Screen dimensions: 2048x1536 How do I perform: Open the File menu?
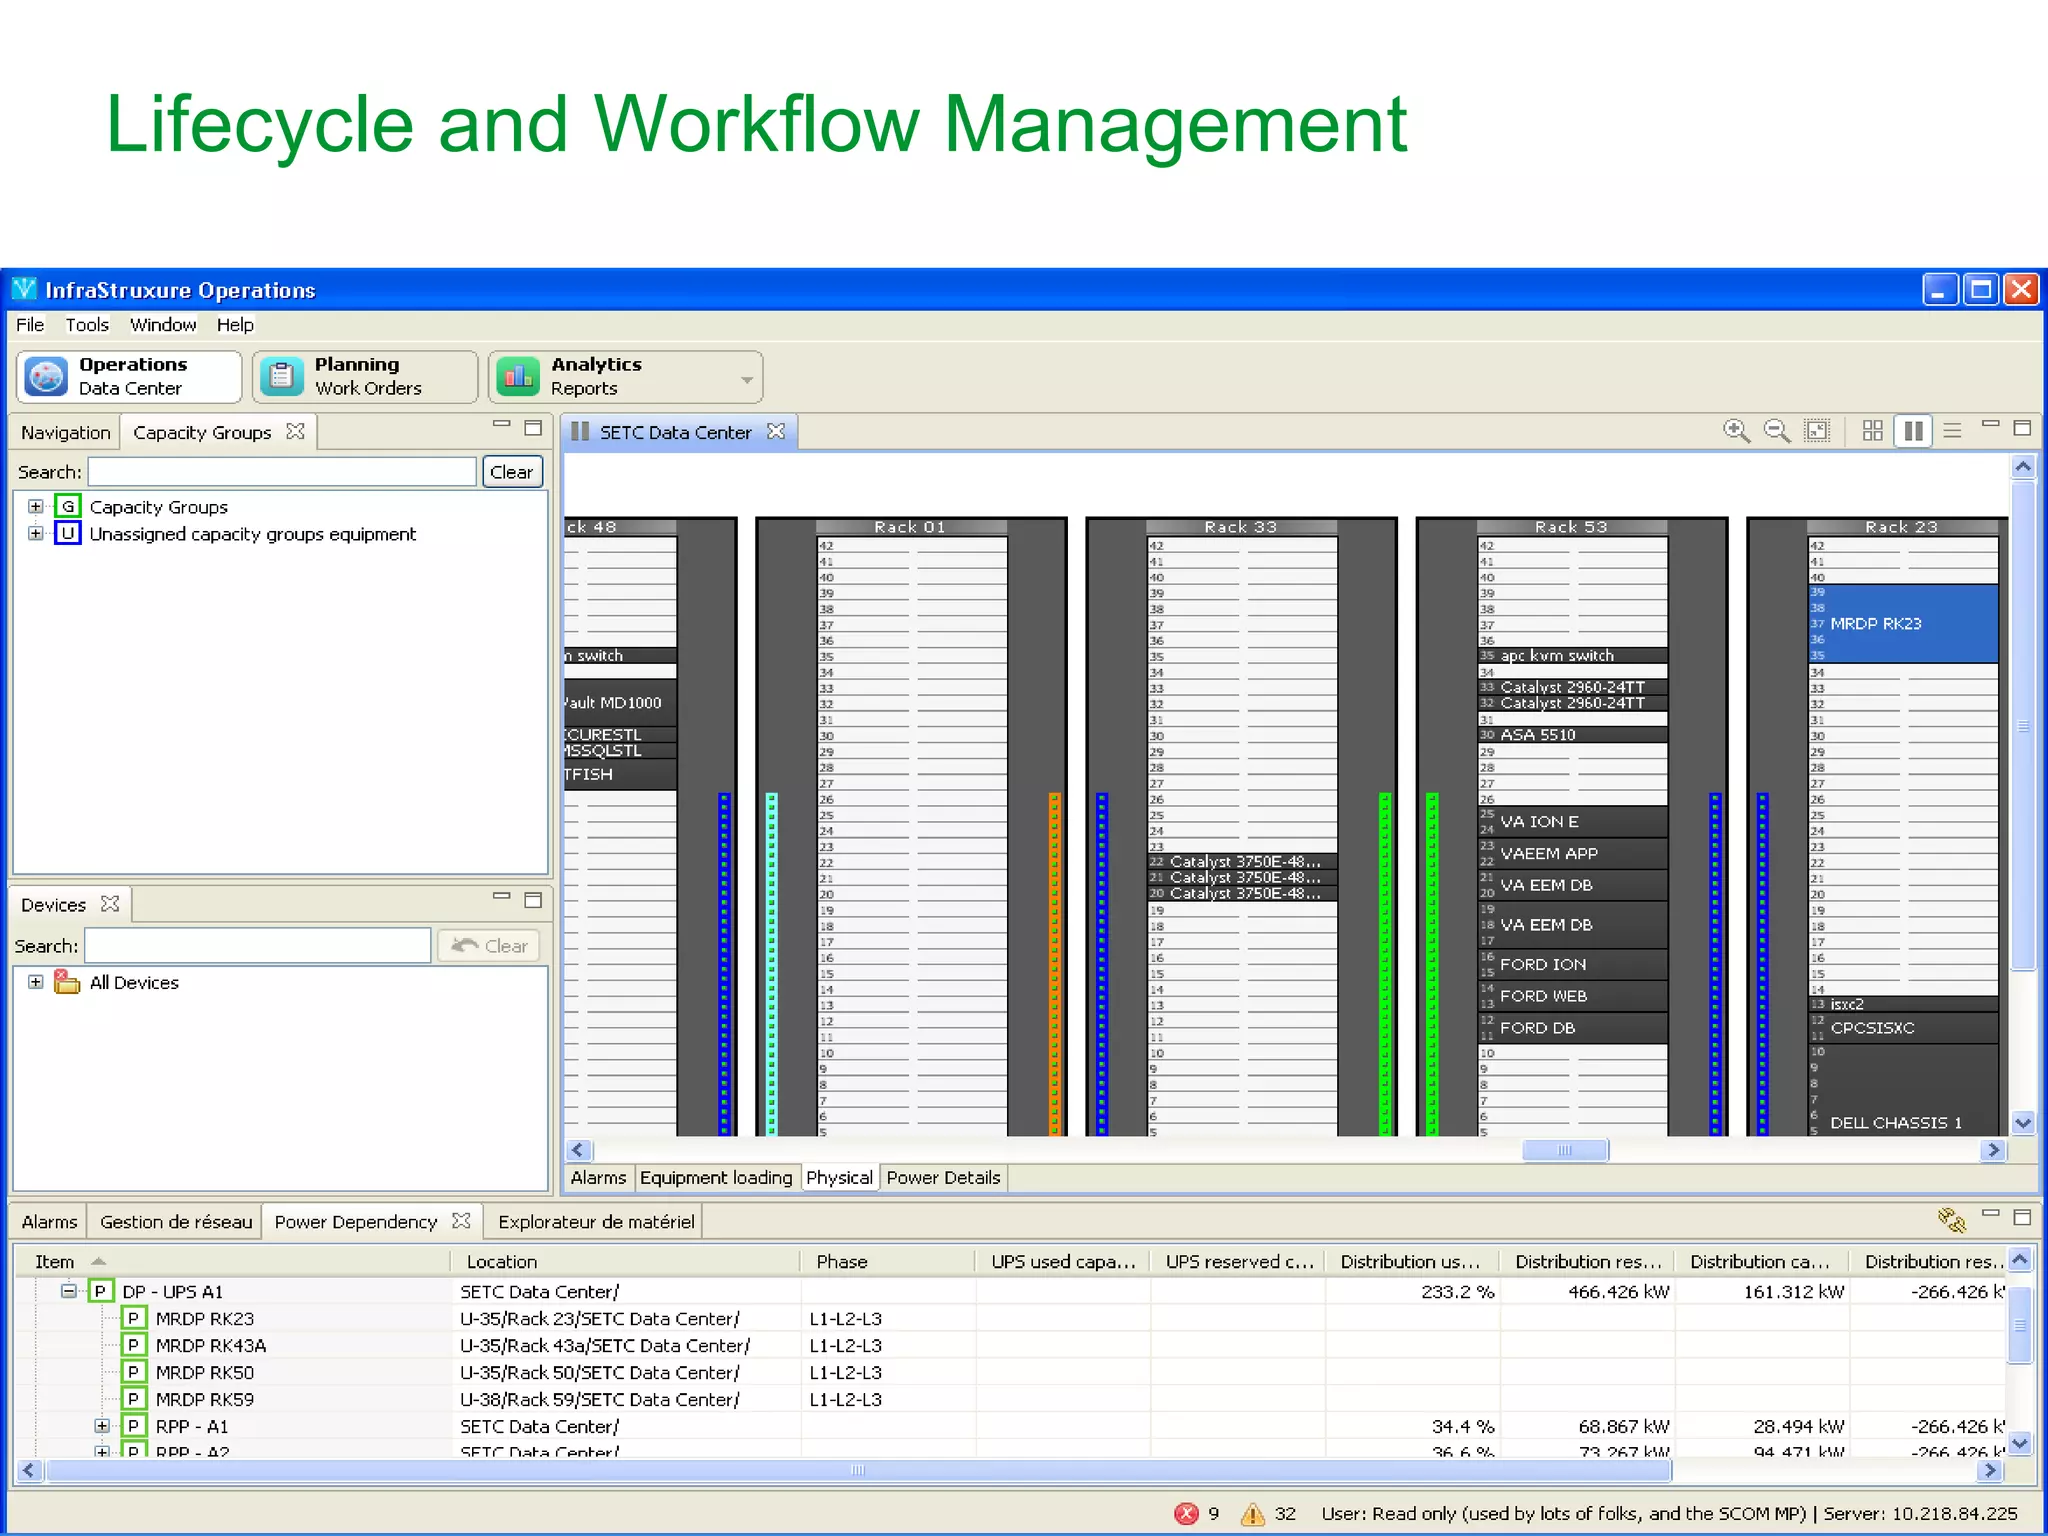[30, 325]
